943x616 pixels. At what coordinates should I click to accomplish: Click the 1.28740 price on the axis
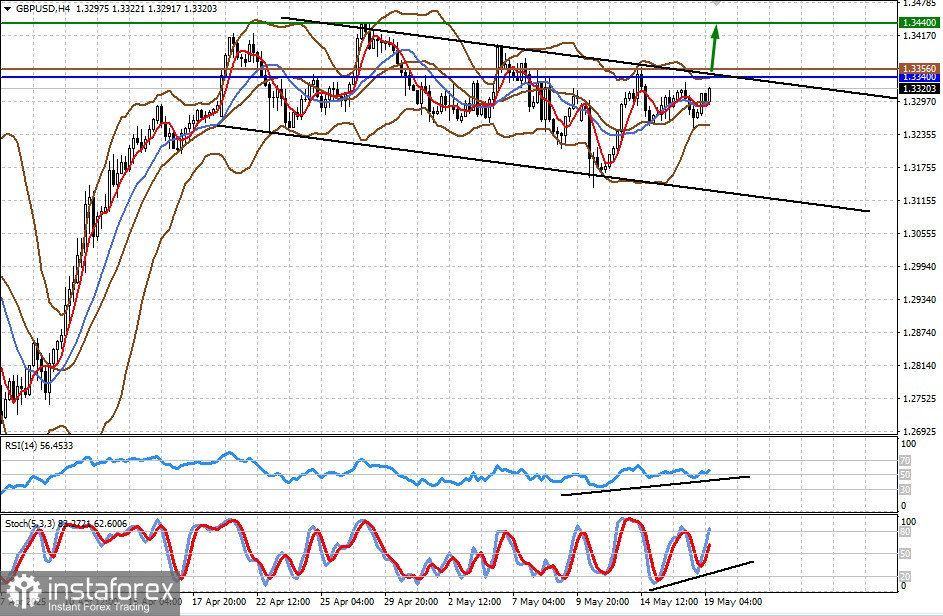pyautogui.click(x=920, y=333)
